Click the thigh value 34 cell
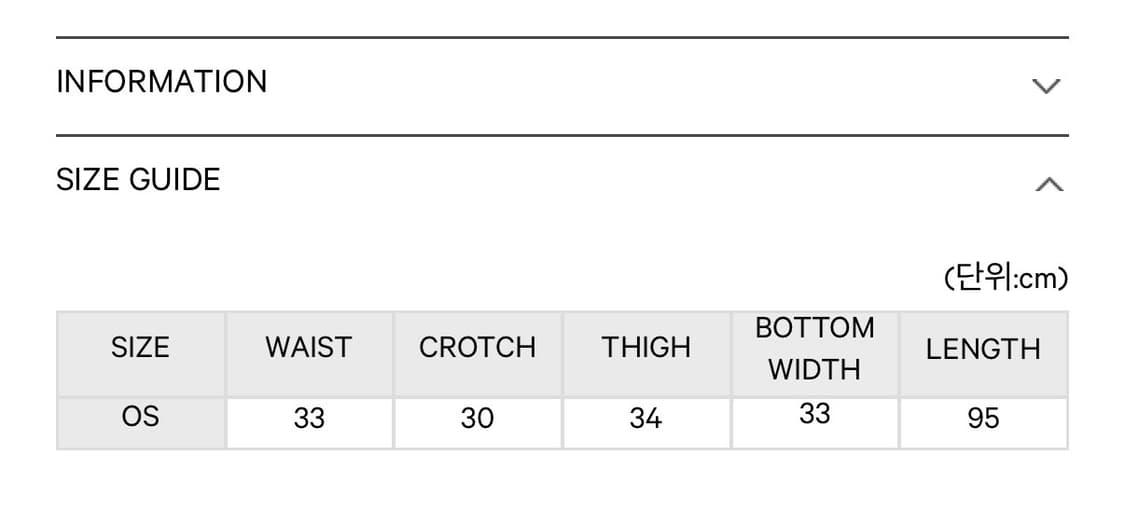 click(646, 418)
